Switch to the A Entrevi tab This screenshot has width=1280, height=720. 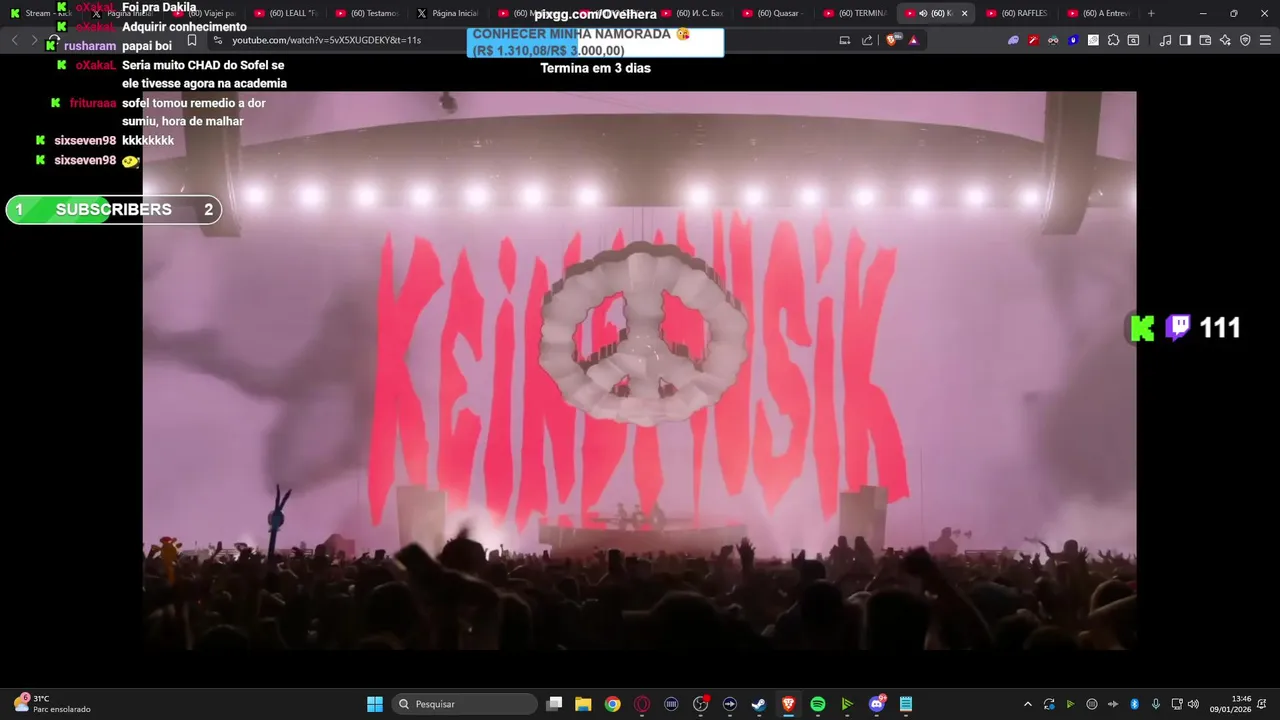click(1098, 13)
